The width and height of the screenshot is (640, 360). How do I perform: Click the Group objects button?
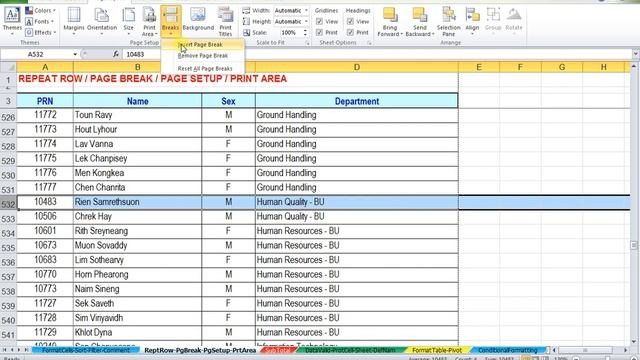[493, 20]
